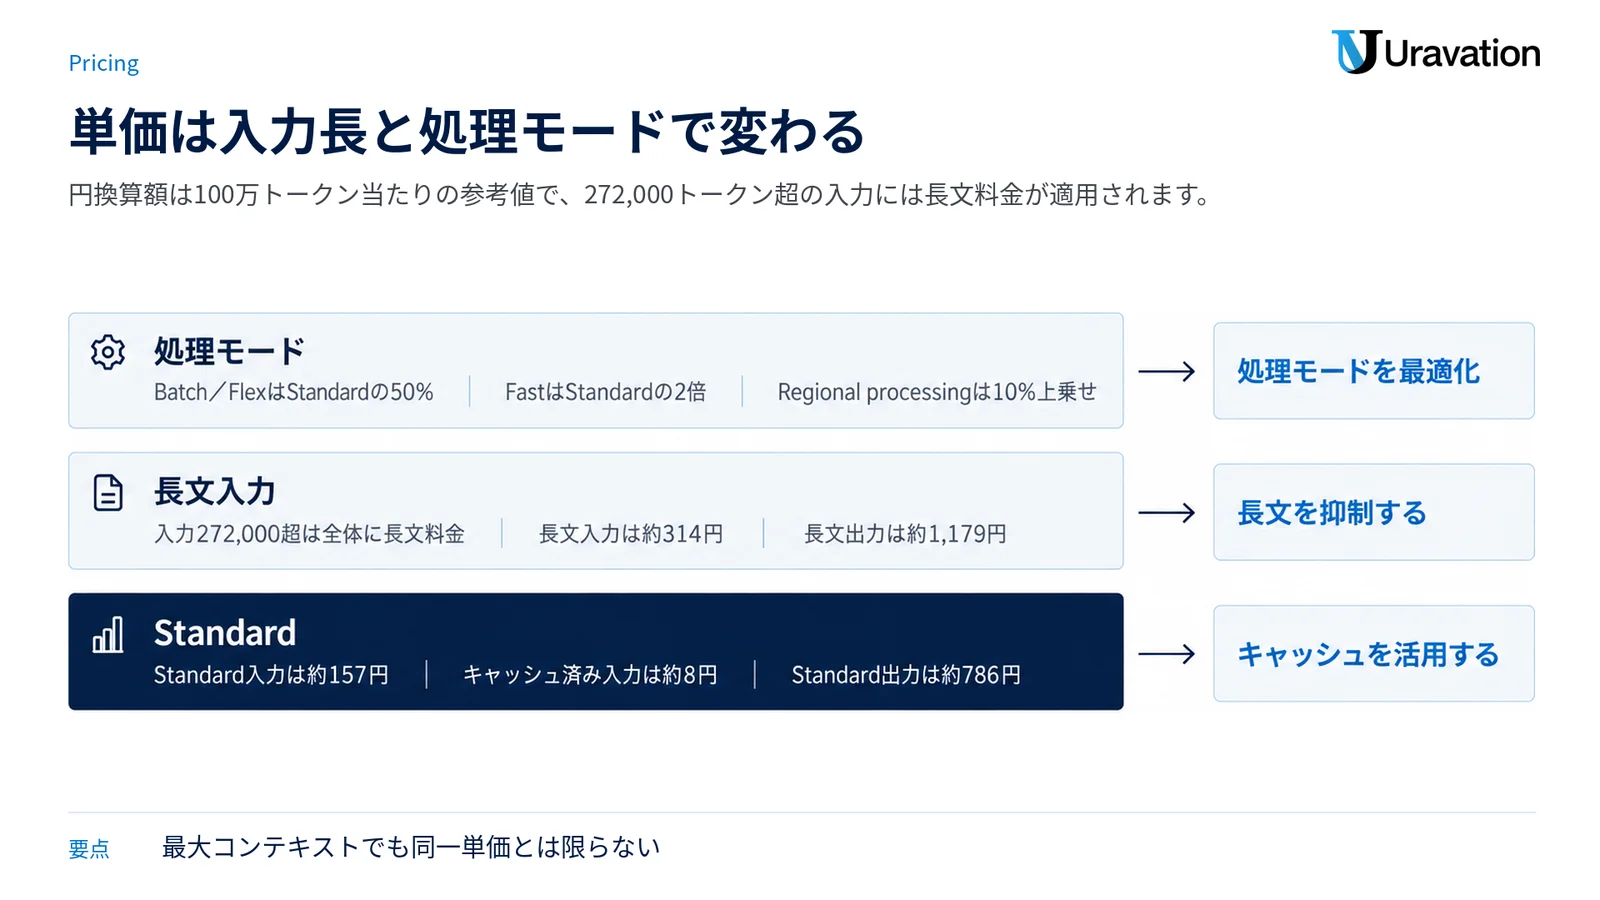The image size is (1600, 900).
Task: Click the 要点 label
Action: (89, 849)
